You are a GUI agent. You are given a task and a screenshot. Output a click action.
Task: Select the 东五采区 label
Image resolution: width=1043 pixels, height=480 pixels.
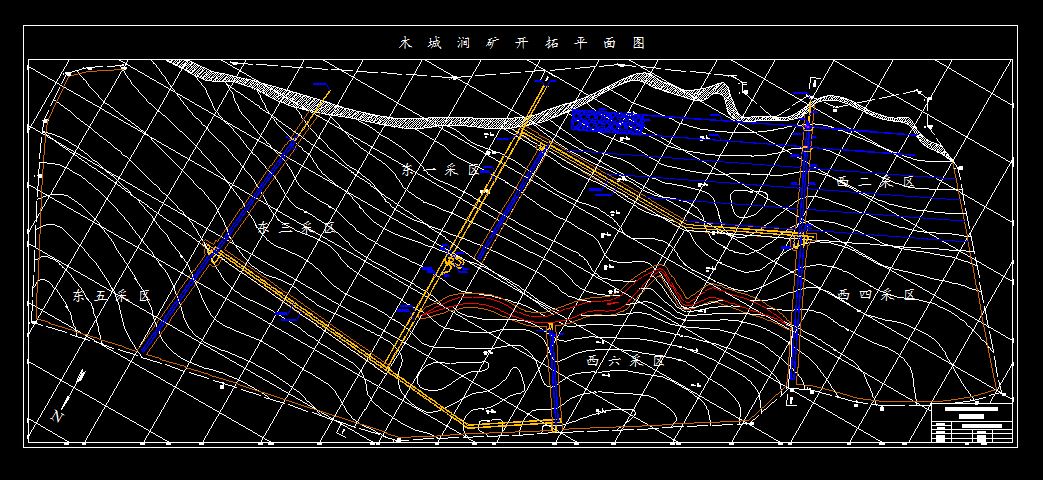tap(112, 296)
